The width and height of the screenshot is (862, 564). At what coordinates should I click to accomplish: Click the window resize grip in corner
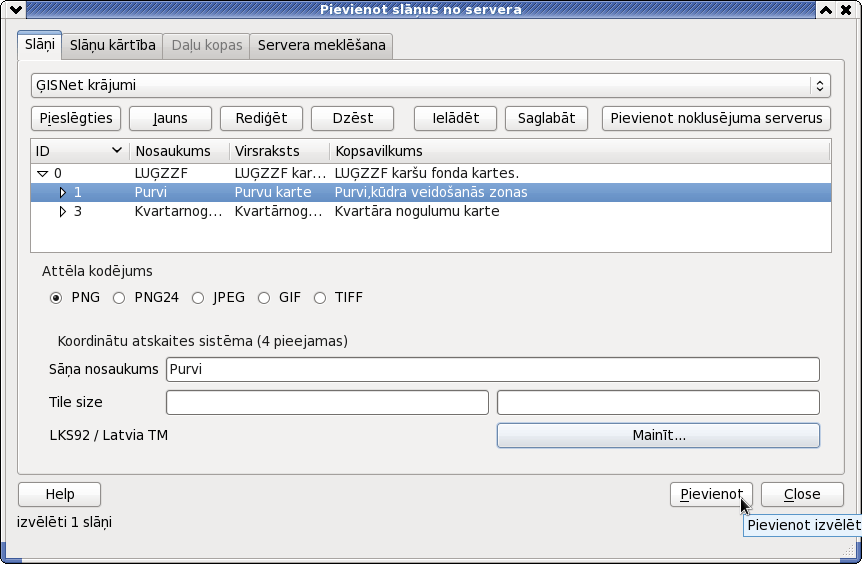click(x=849, y=550)
